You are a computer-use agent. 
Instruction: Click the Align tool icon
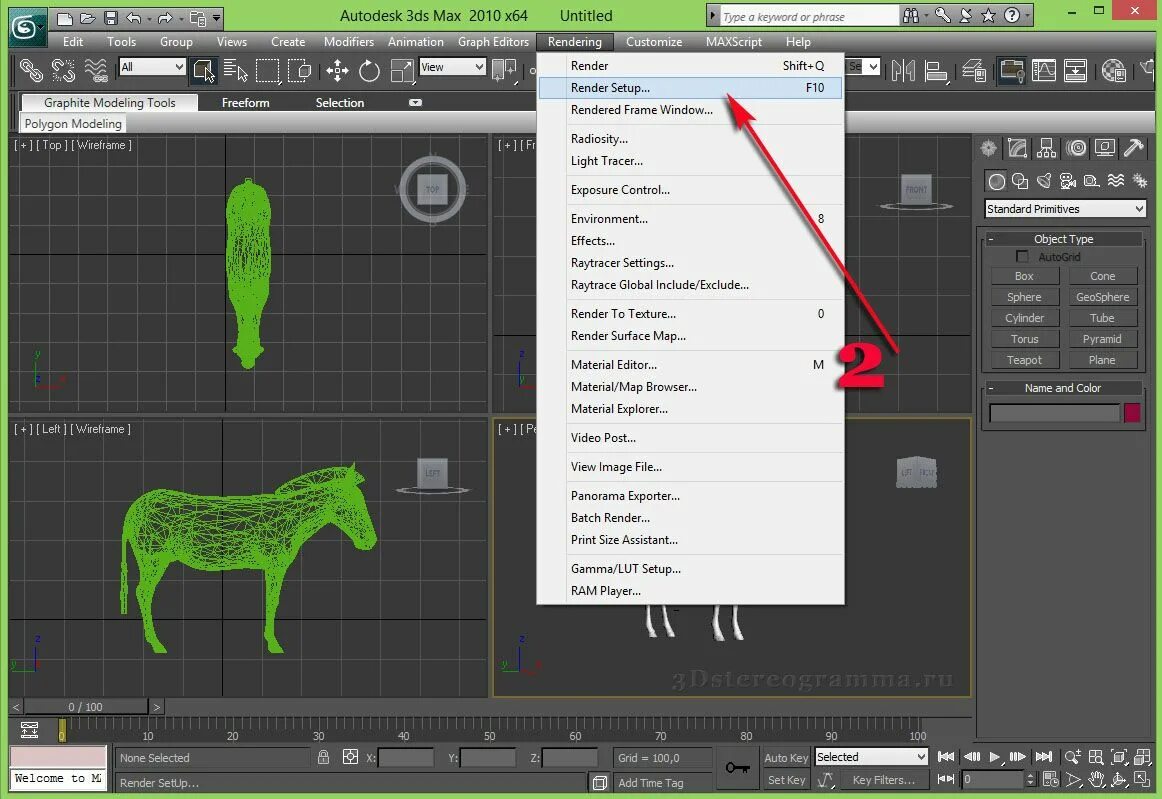point(936,70)
